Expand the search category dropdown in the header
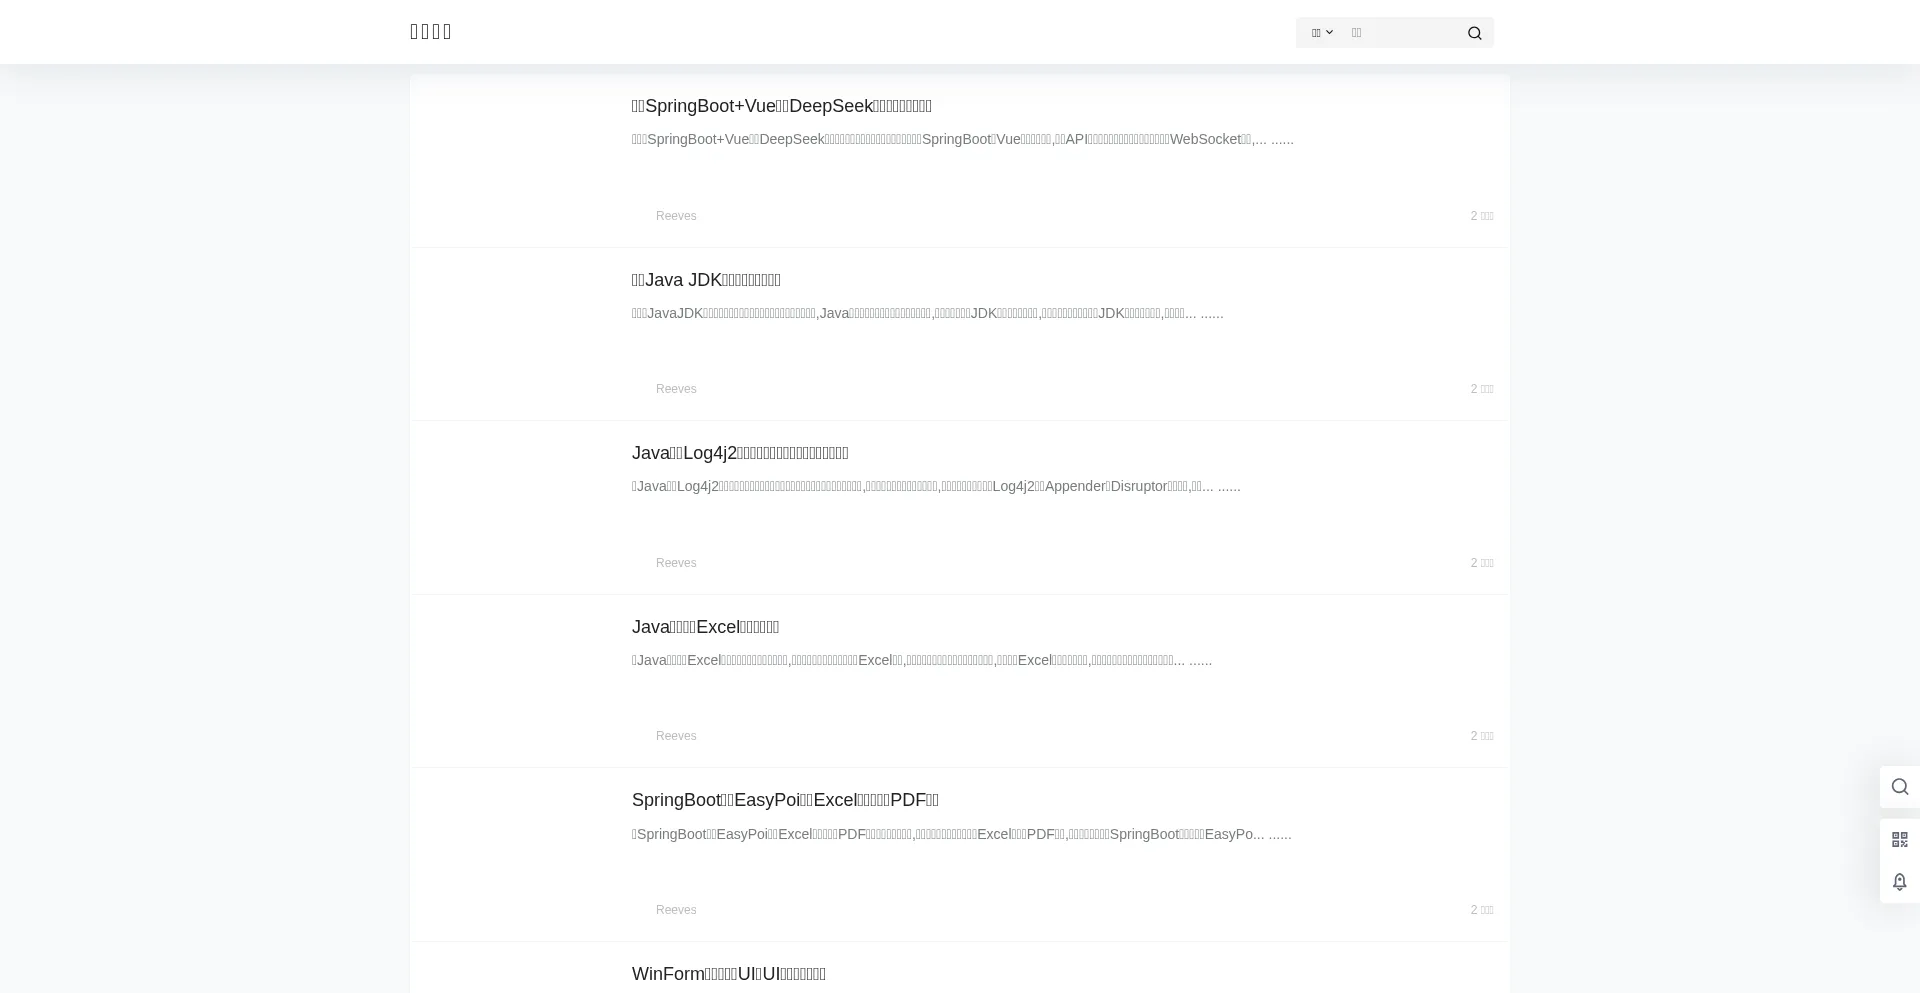The width and height of the screenshot is (1920, 993). point(1322,33)
